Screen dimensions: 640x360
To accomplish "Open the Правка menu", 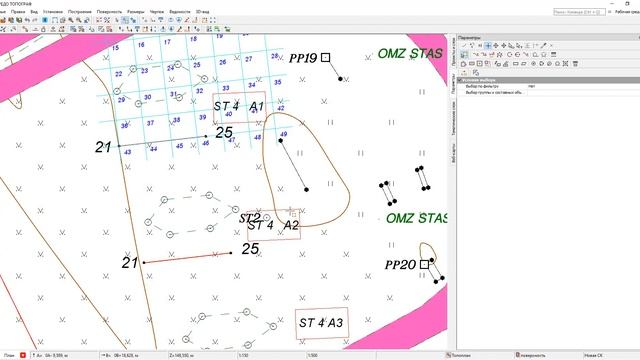I will click(18, 12).
